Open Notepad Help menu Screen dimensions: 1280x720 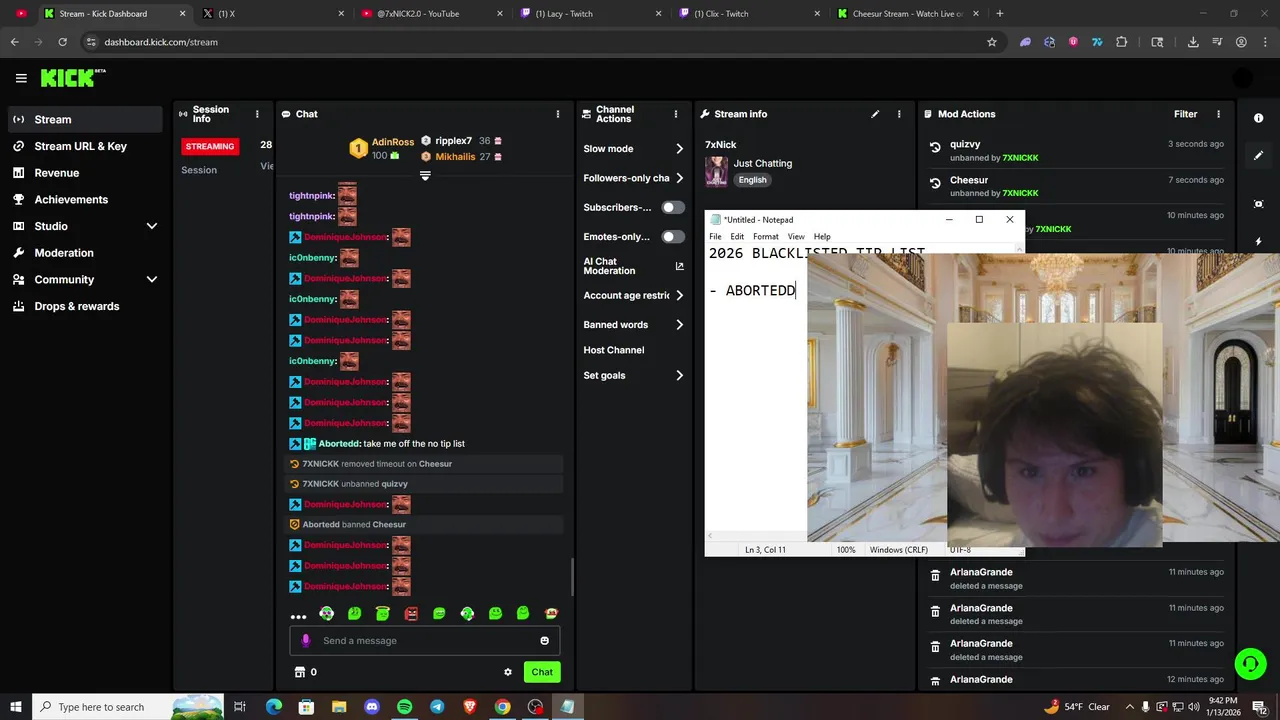point(822,237)
